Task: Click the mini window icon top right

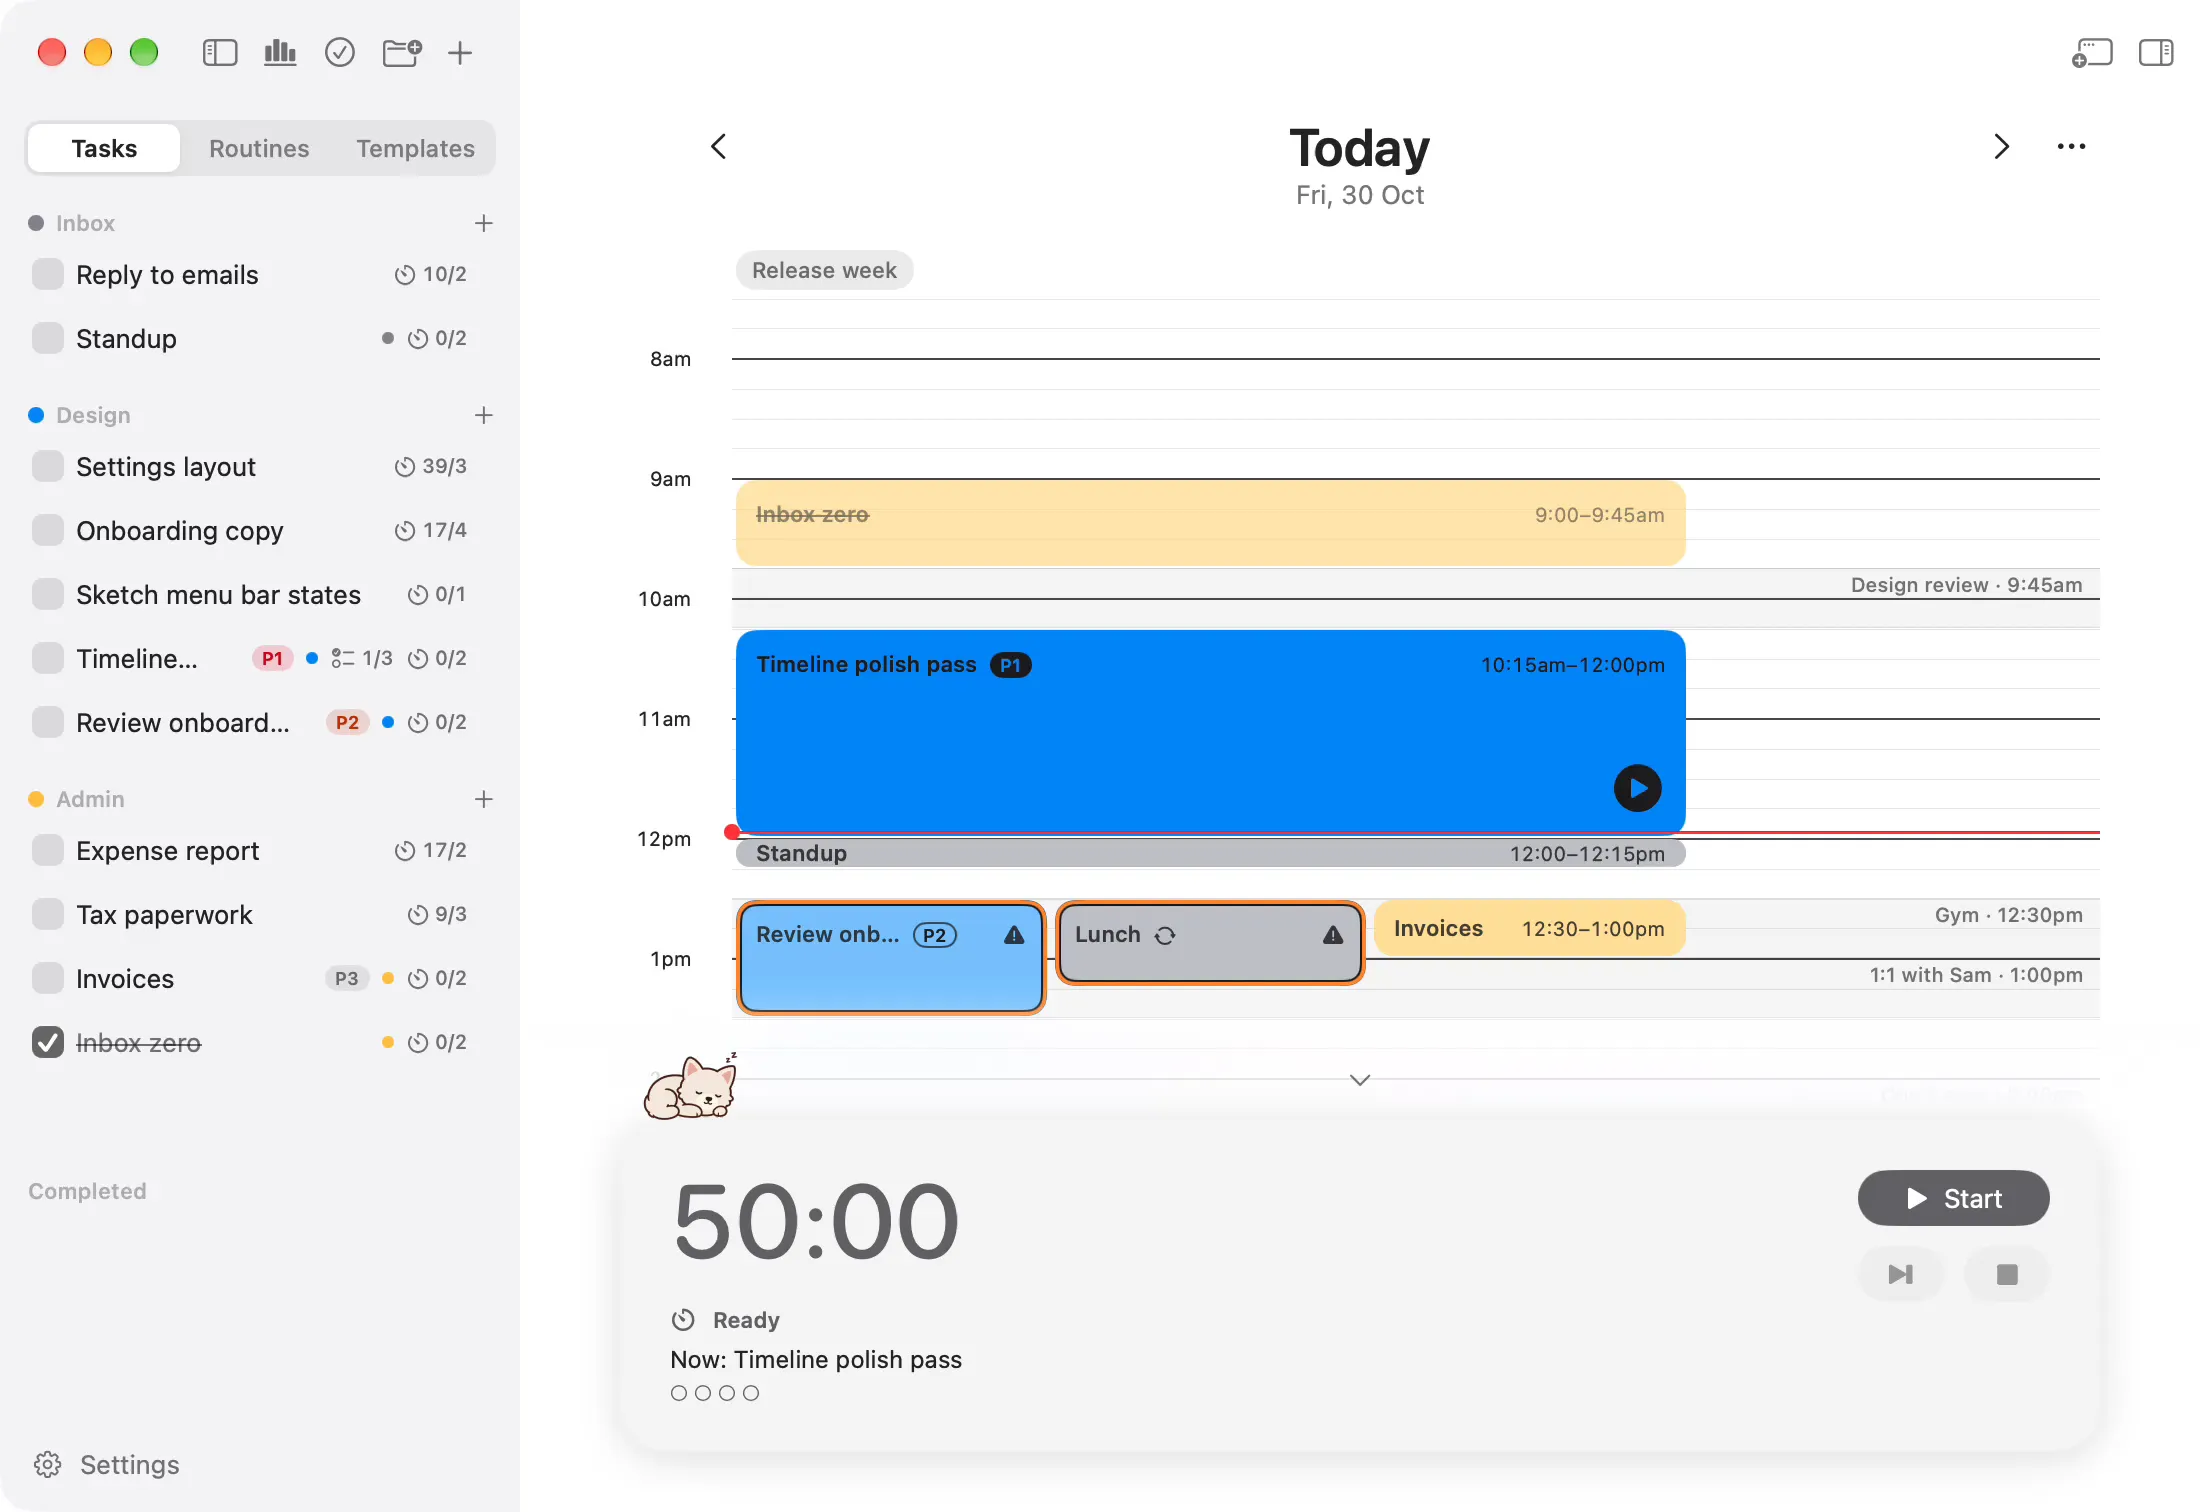Action: pos(2092,52)
